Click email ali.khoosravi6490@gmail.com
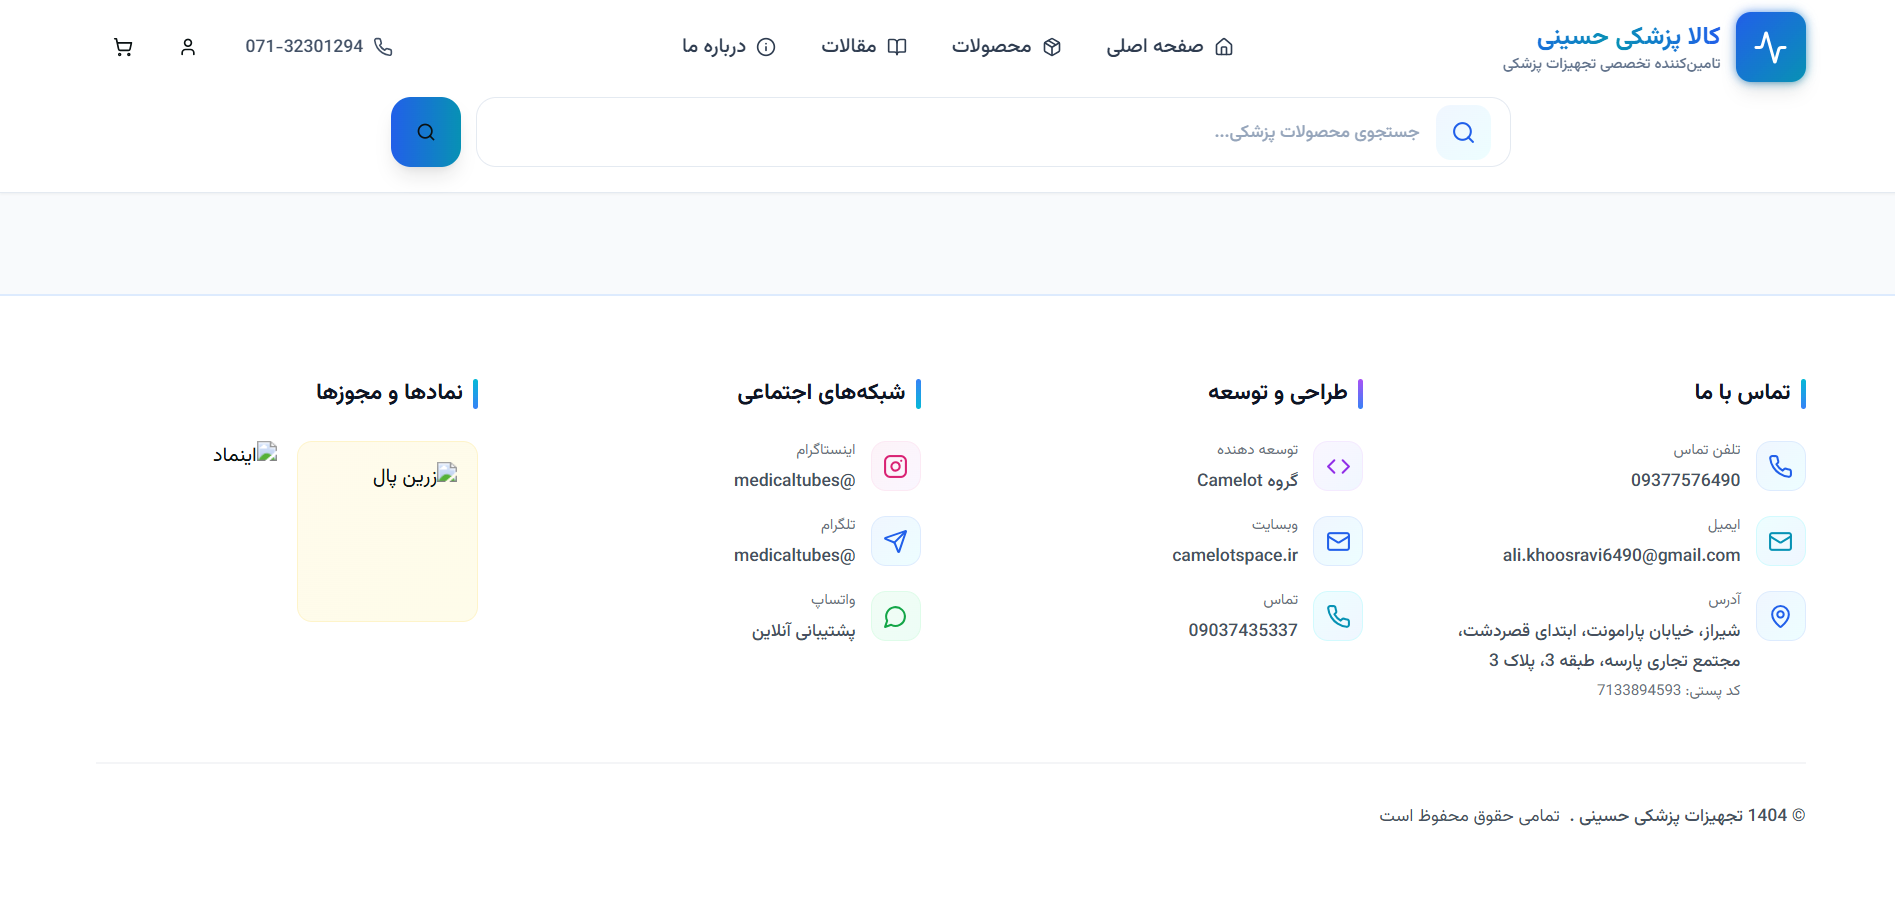The width and height of the screenshot is (1895, 908). point(1621,555)
